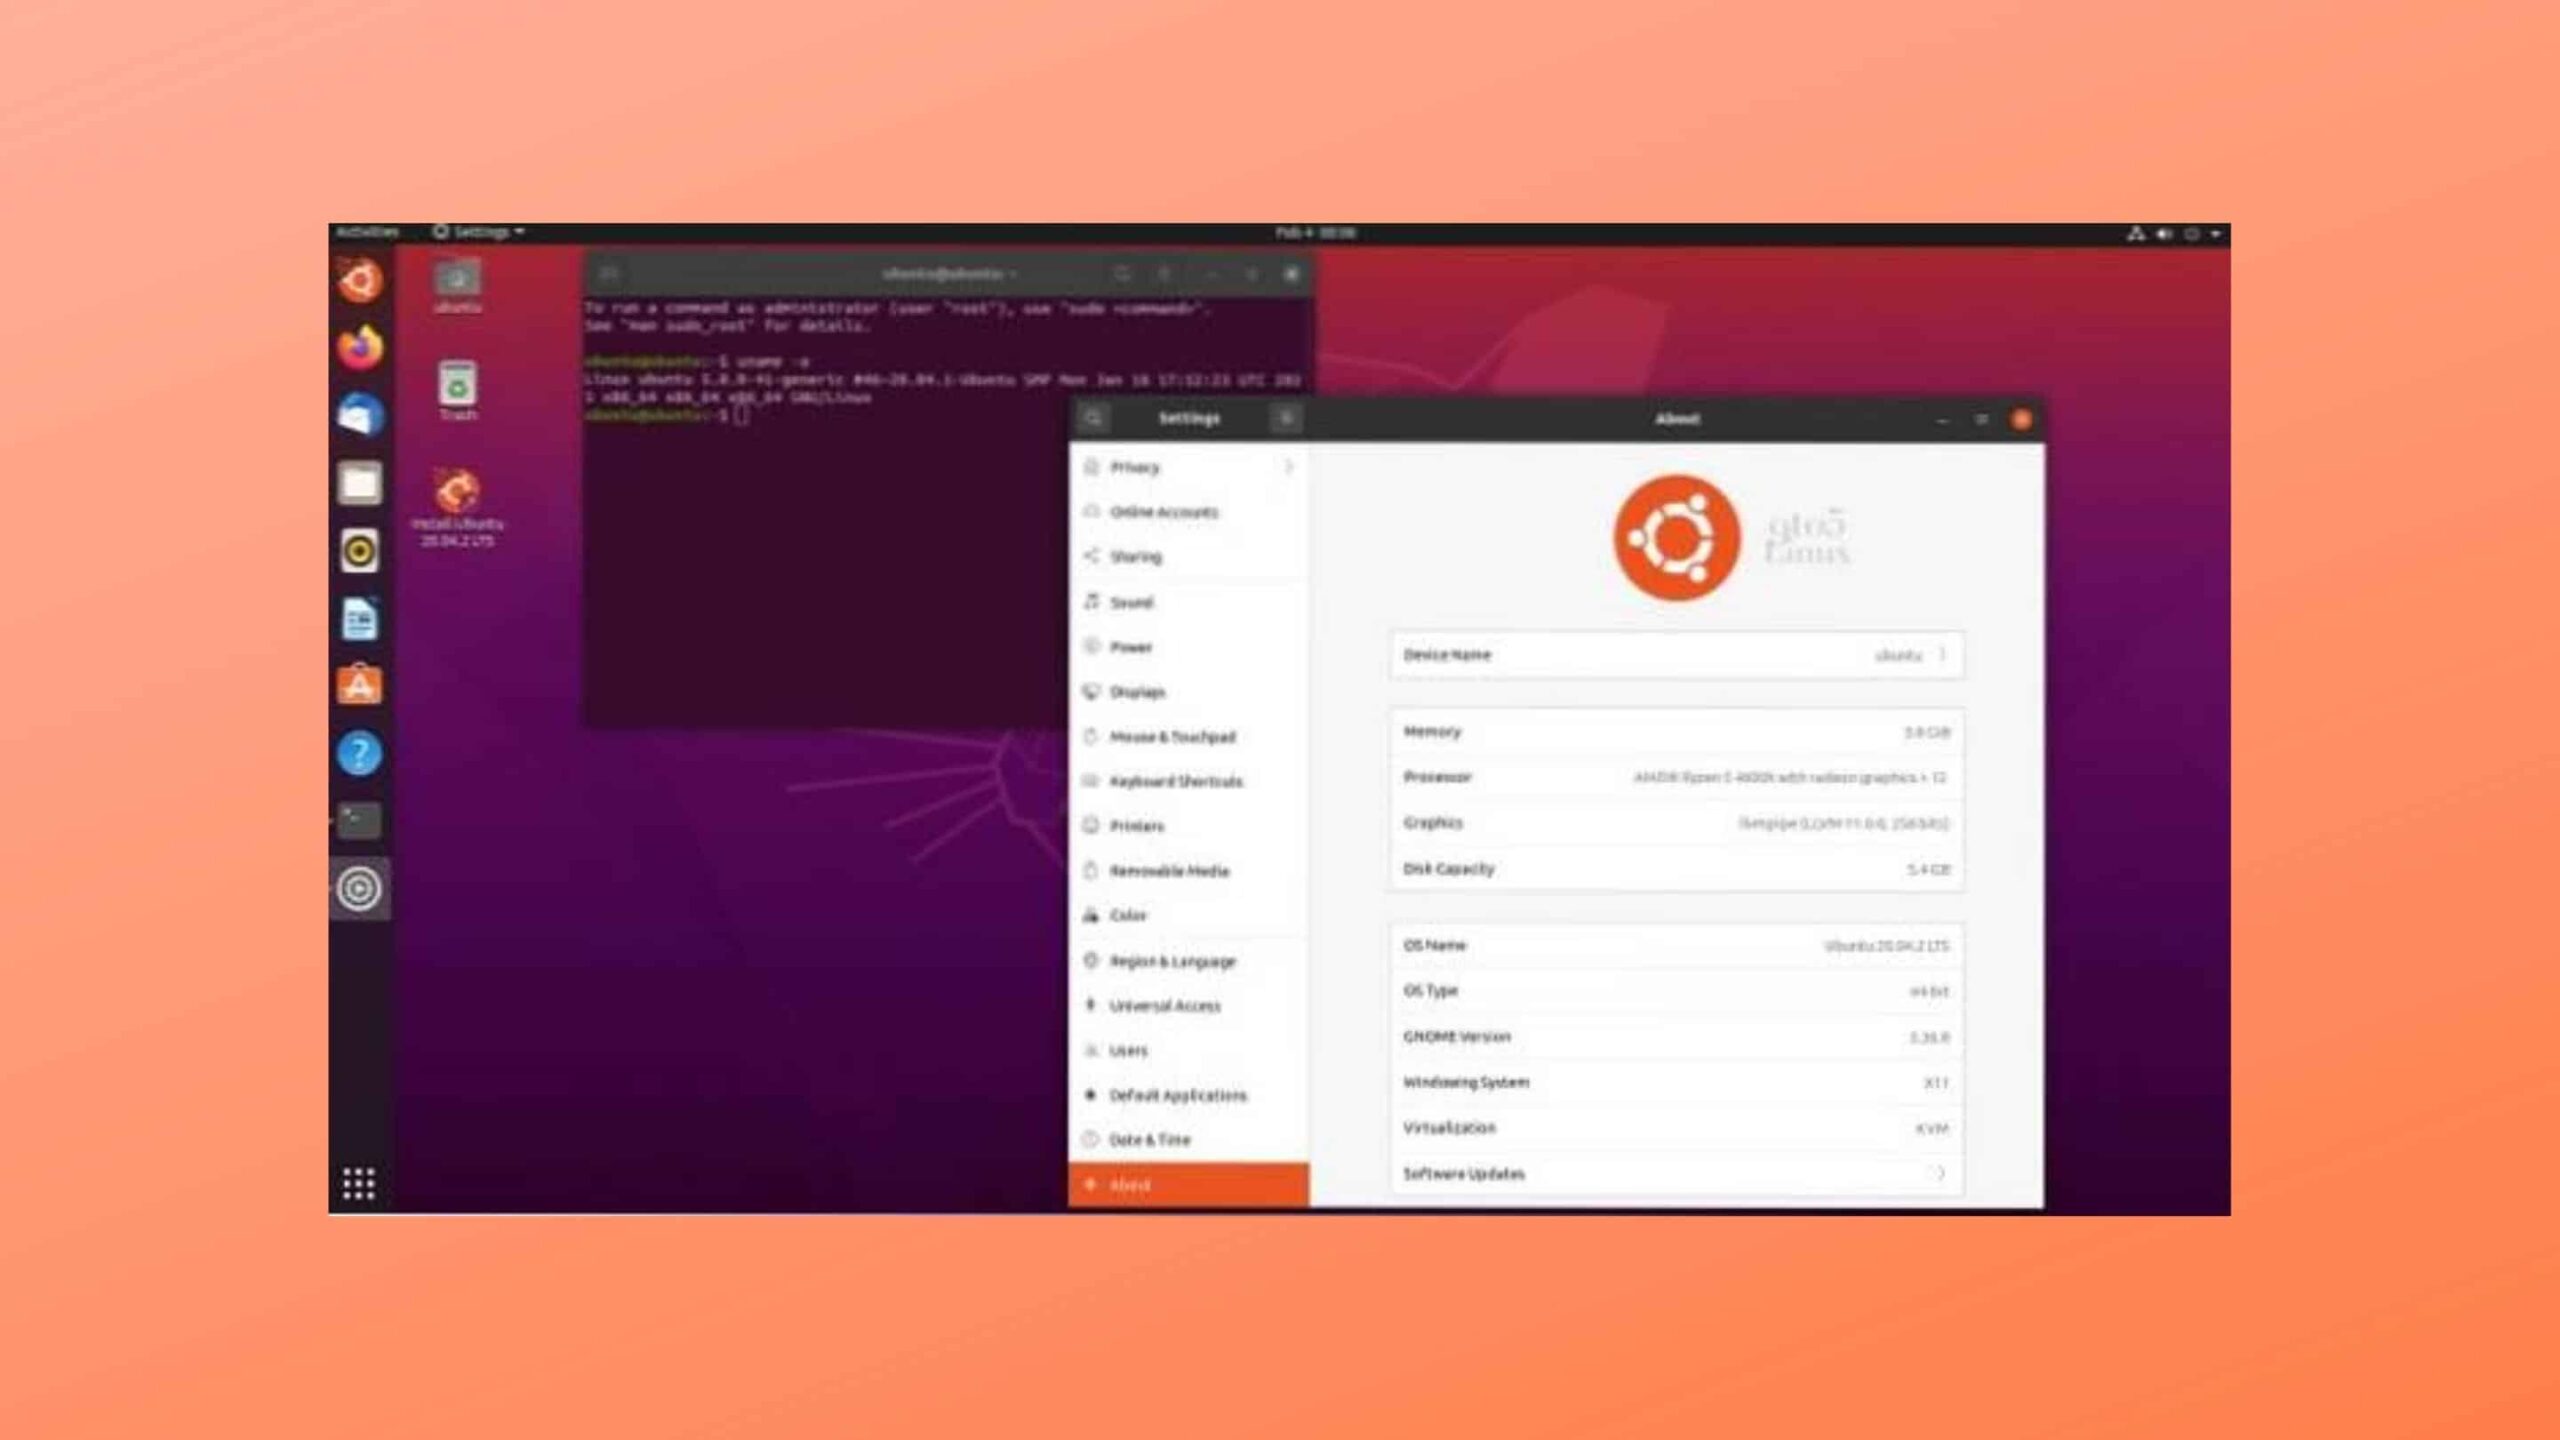Select Color in Settings sidebar
2560x1440 pixels.
pyautogui.click(x=1189, y=916)
